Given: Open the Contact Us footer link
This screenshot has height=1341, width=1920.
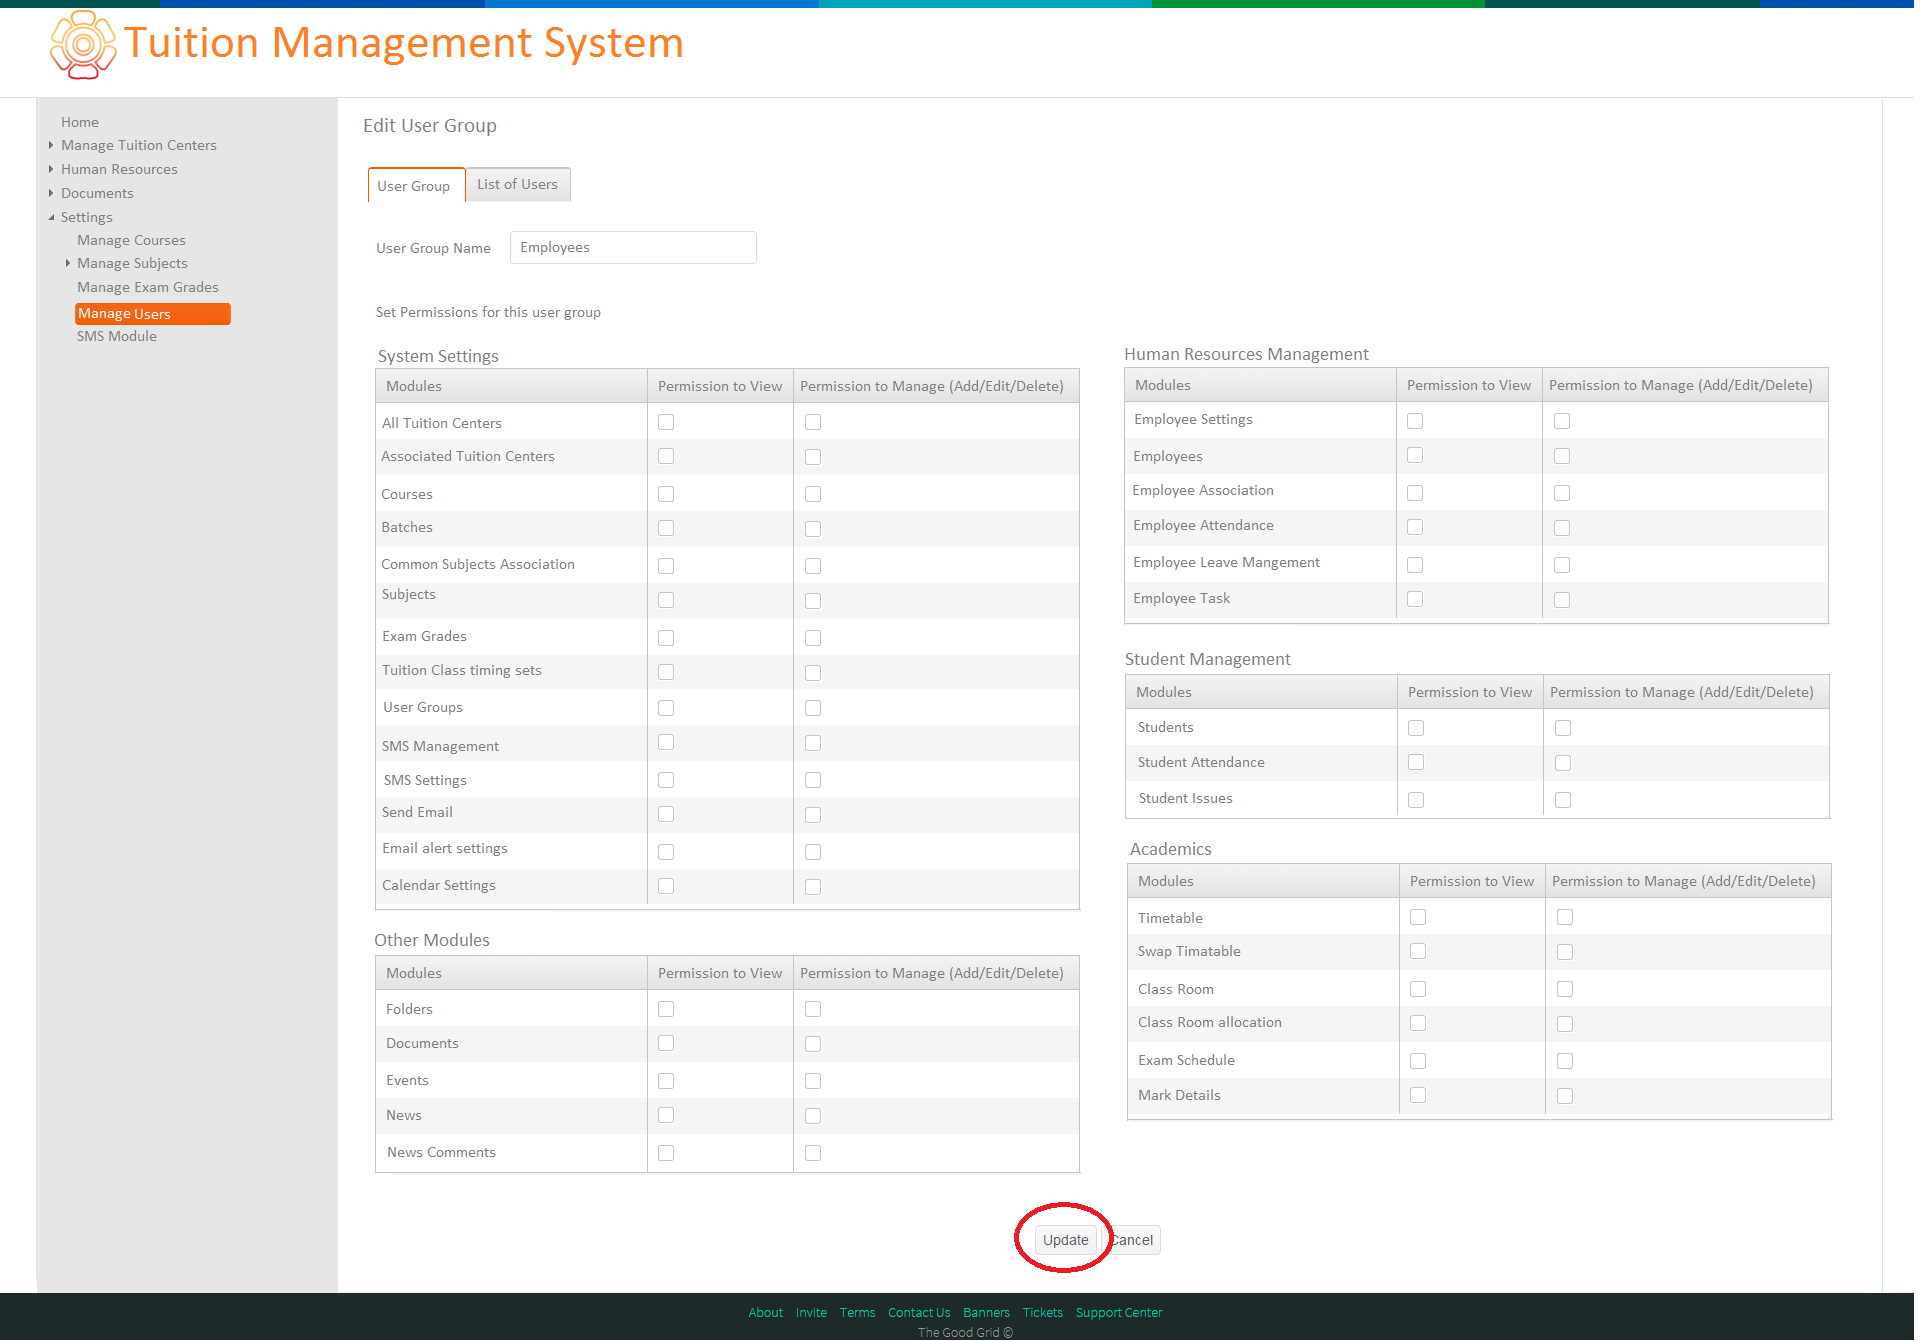Looking at the screenshot, I should pyautogui.click(x=920, y=1314).
